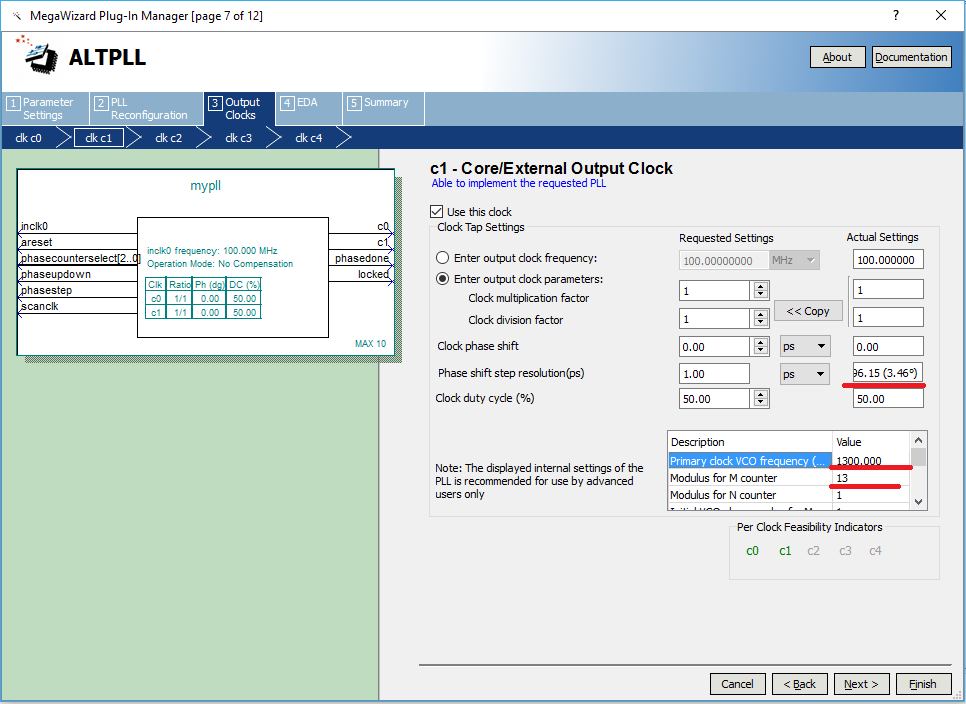Click the mypll block diagram title
Viewport: 966px width, 704px height.
click(205, 185)
